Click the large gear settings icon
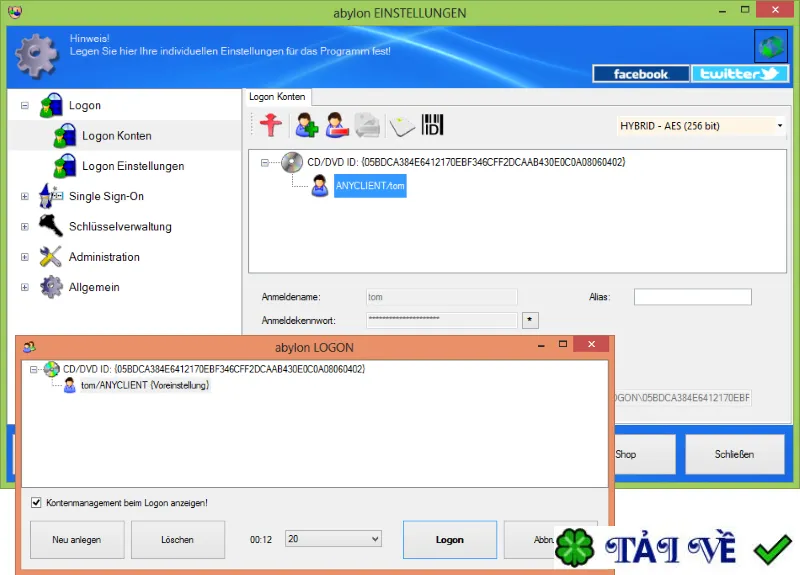800x575 pixels. pos(37,56)
